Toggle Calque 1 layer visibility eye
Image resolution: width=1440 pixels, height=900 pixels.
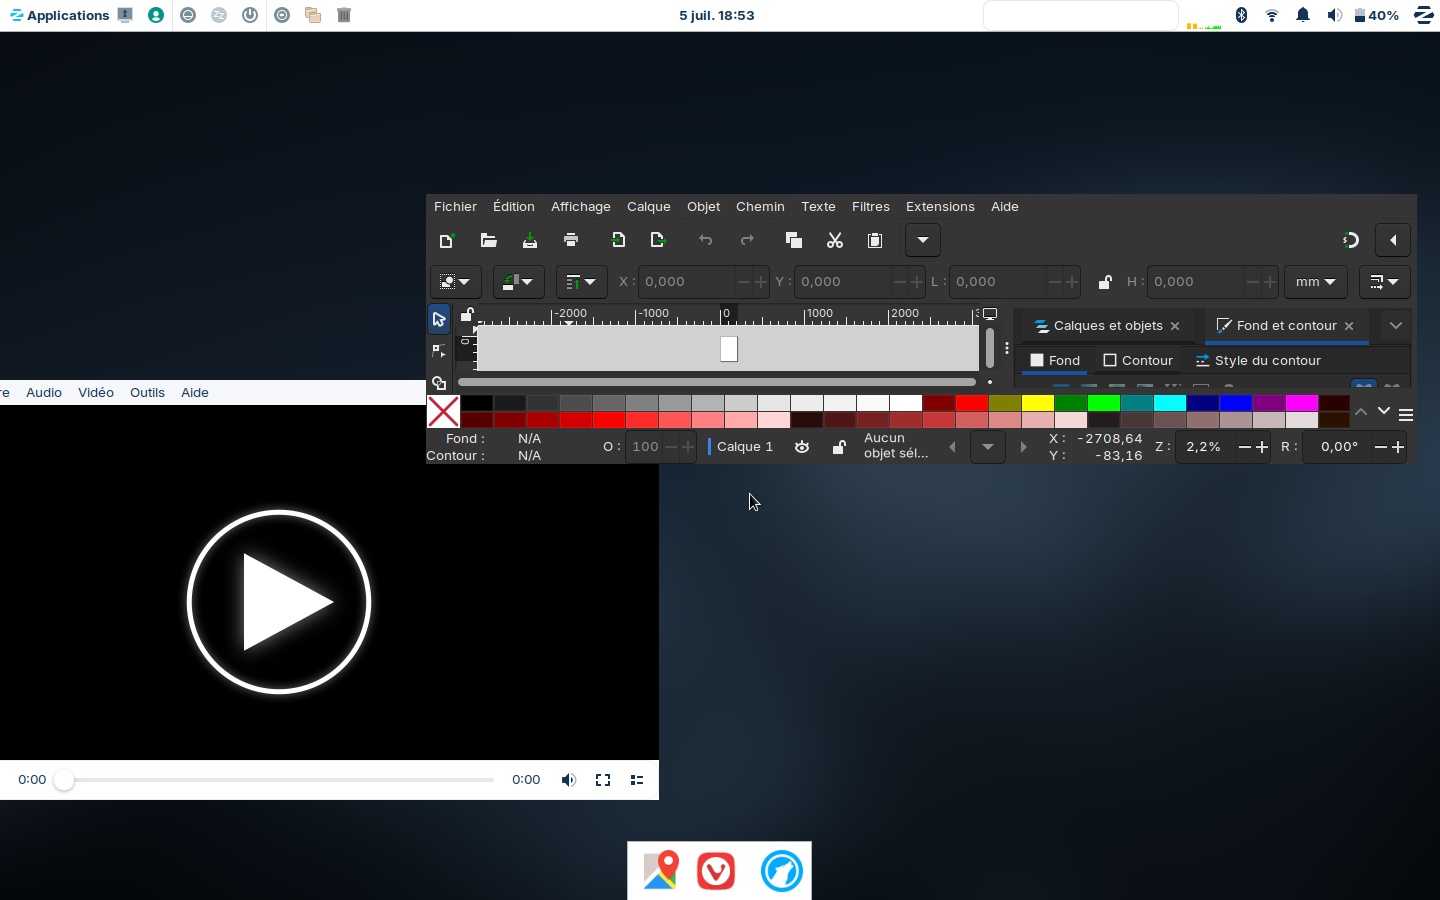coord(802,447)
